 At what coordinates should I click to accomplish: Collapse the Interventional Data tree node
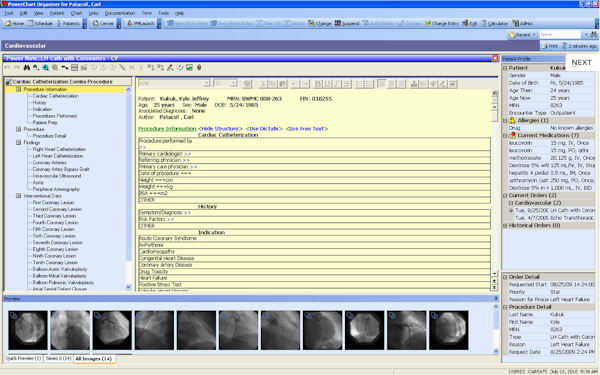coord(18,196)
